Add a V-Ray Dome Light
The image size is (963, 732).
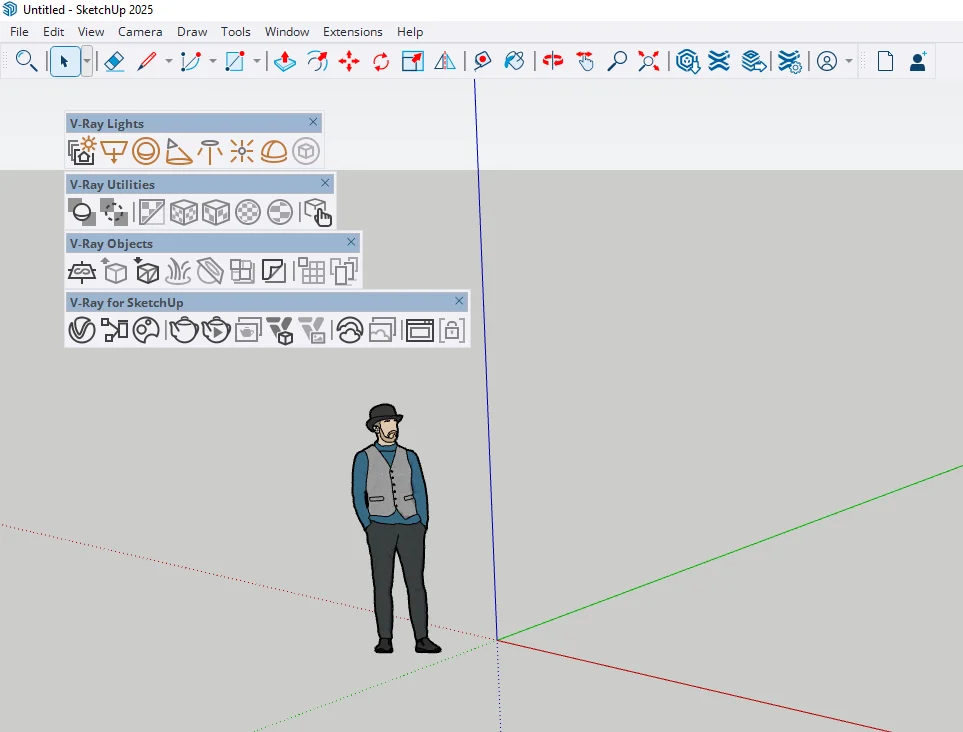pyautogui.click(x=274, y=151)
